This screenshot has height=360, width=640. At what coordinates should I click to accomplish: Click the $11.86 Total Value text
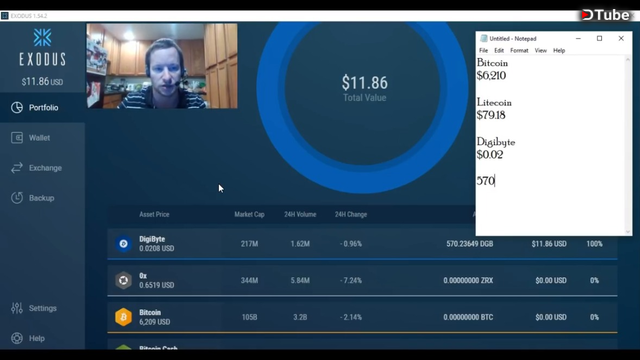[x=364, y=88]
